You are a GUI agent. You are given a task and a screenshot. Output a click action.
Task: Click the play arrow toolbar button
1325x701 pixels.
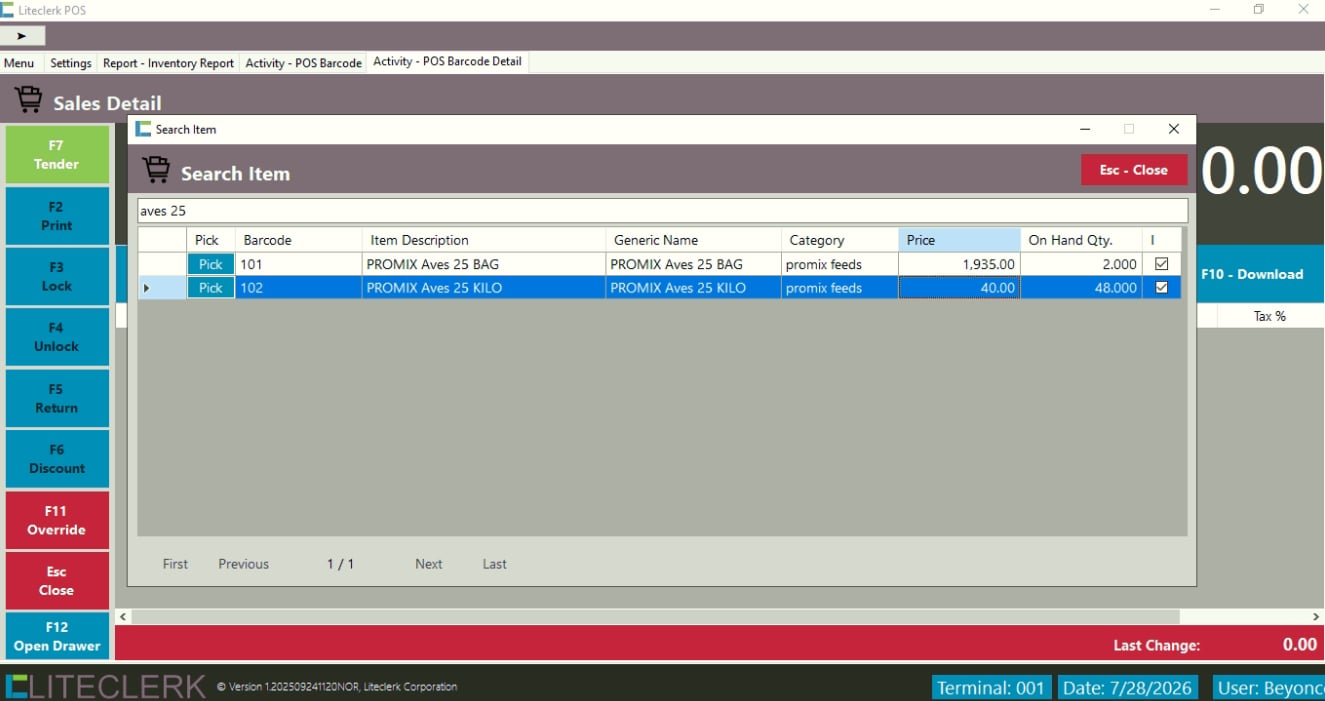pos(22,35)
